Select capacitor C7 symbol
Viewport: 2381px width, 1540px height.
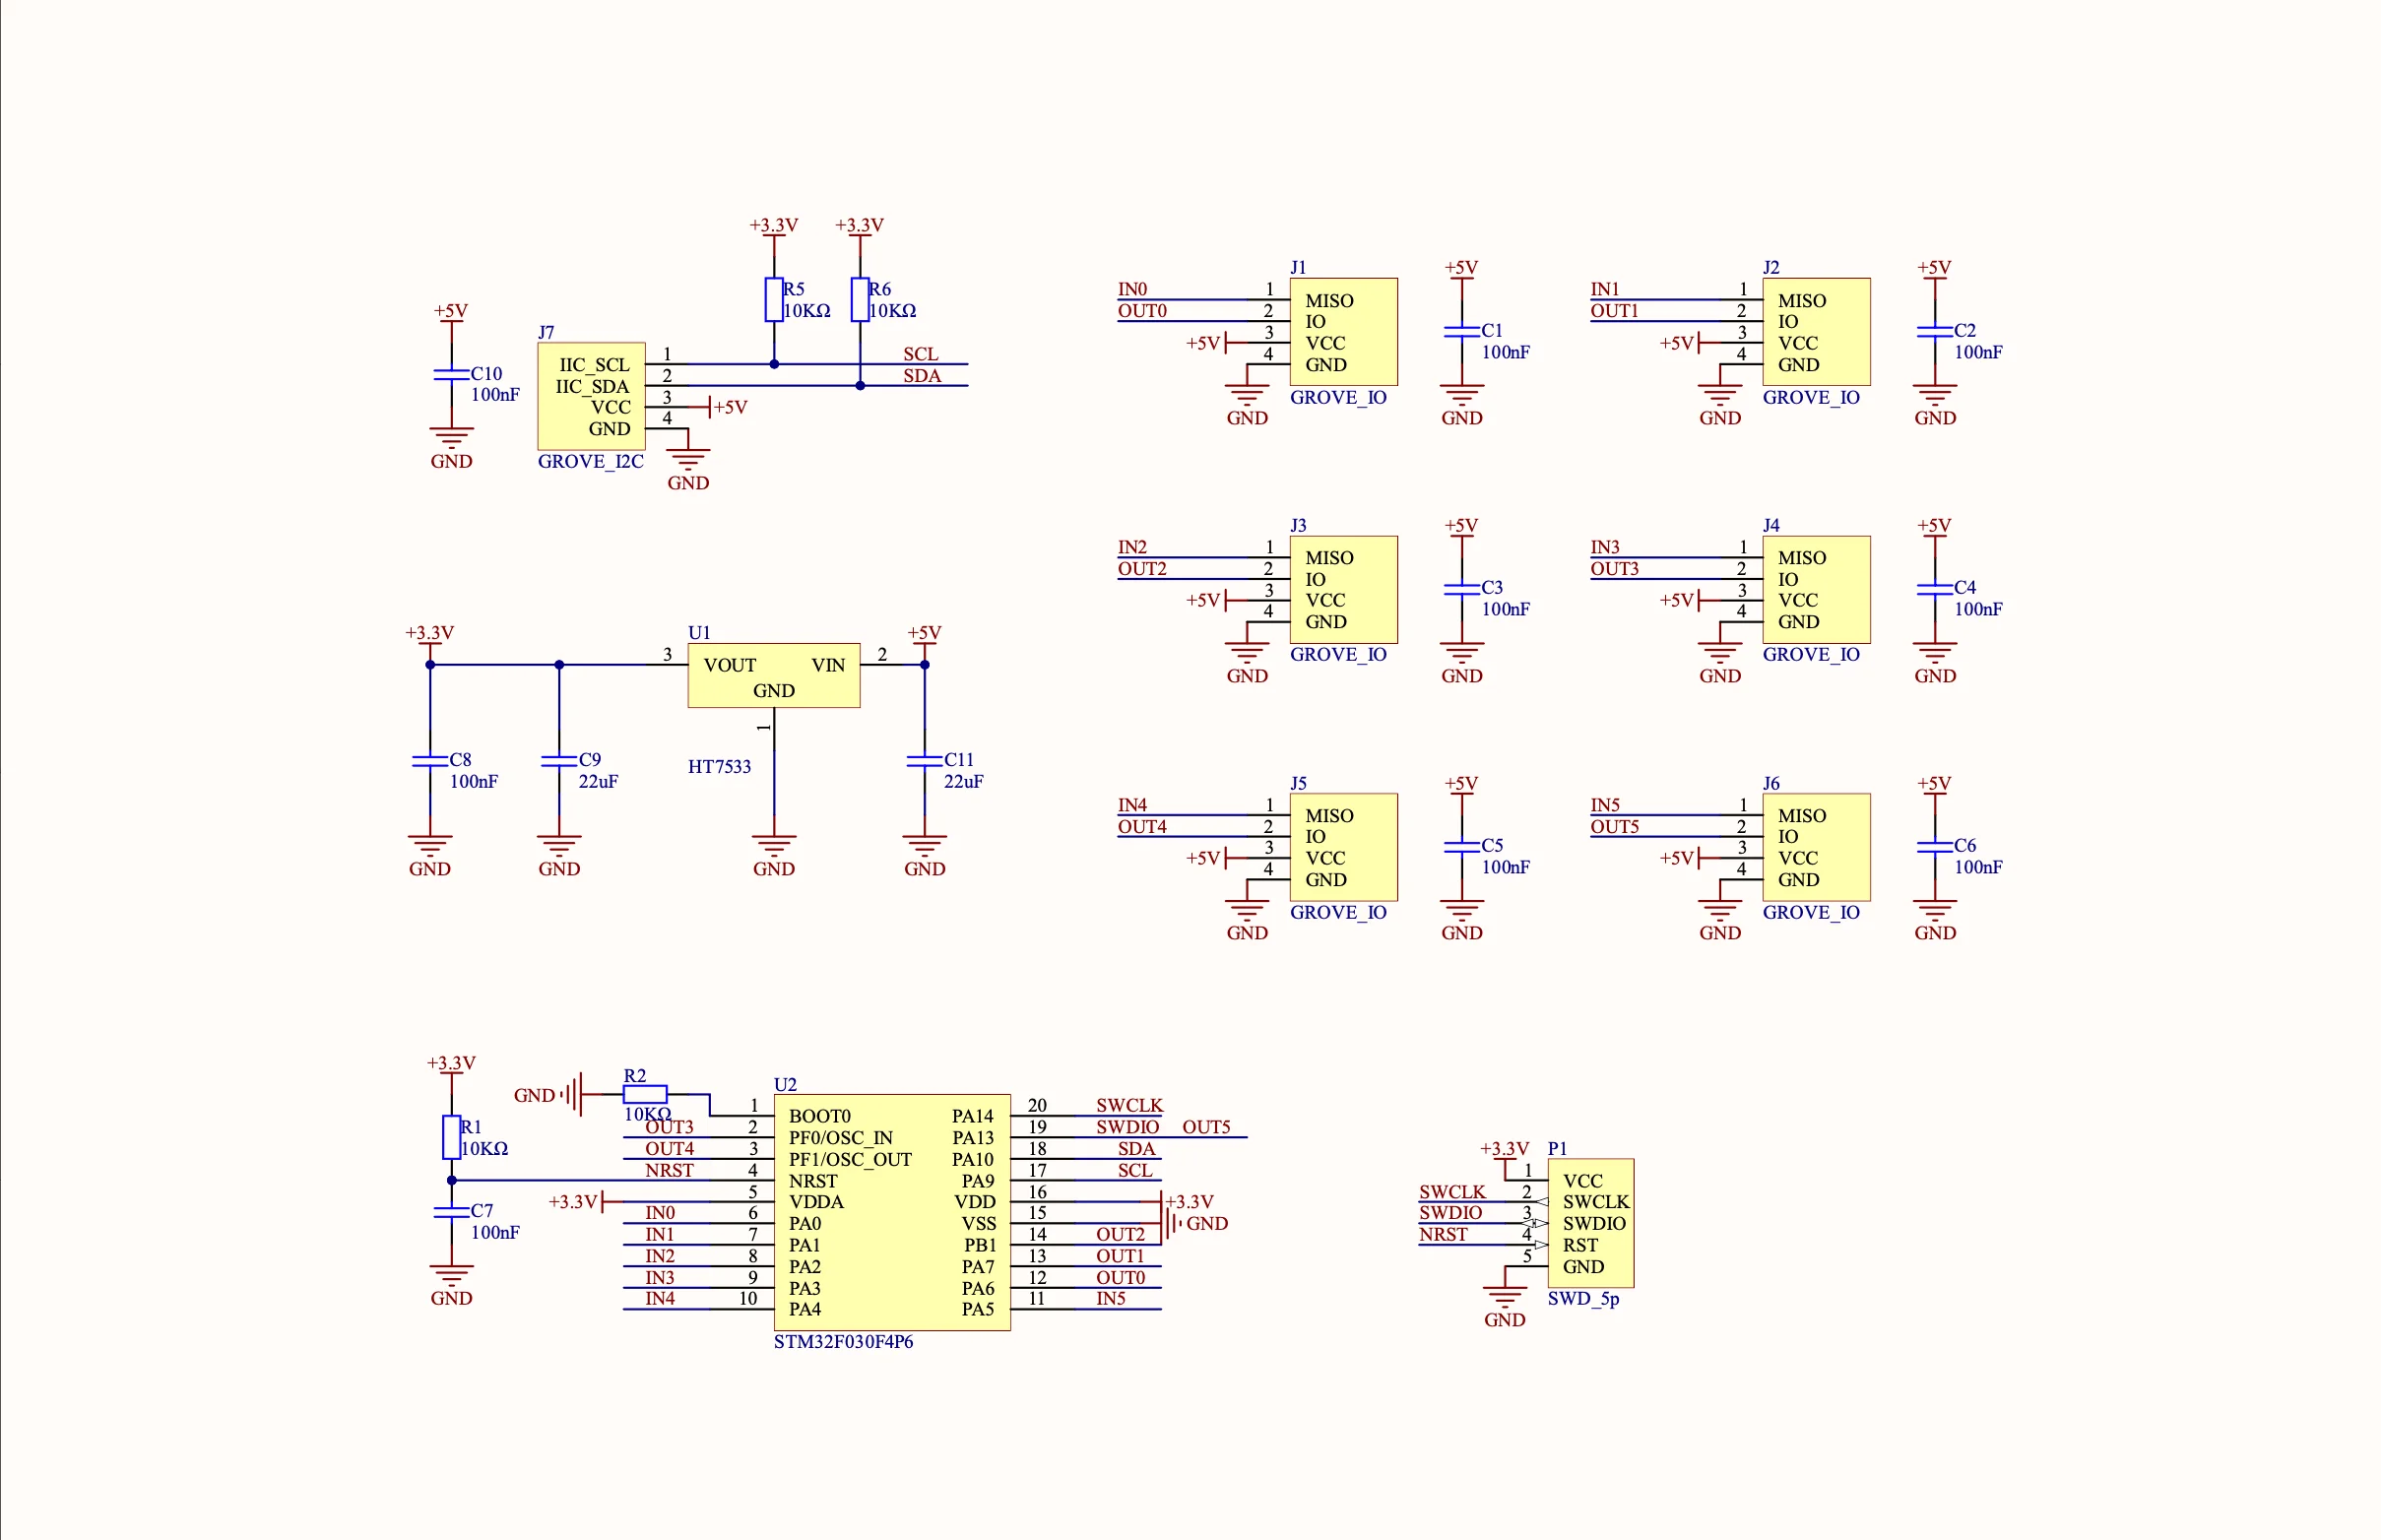point(451,1212)
